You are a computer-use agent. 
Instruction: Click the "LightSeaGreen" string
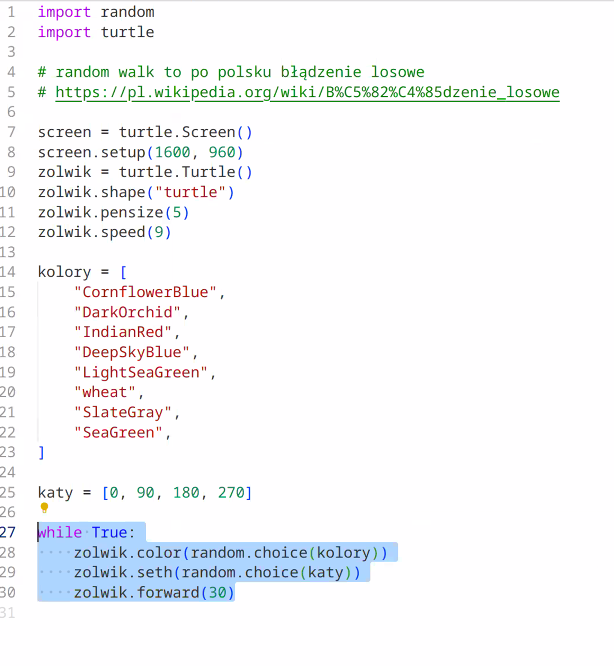click(141, 372)
